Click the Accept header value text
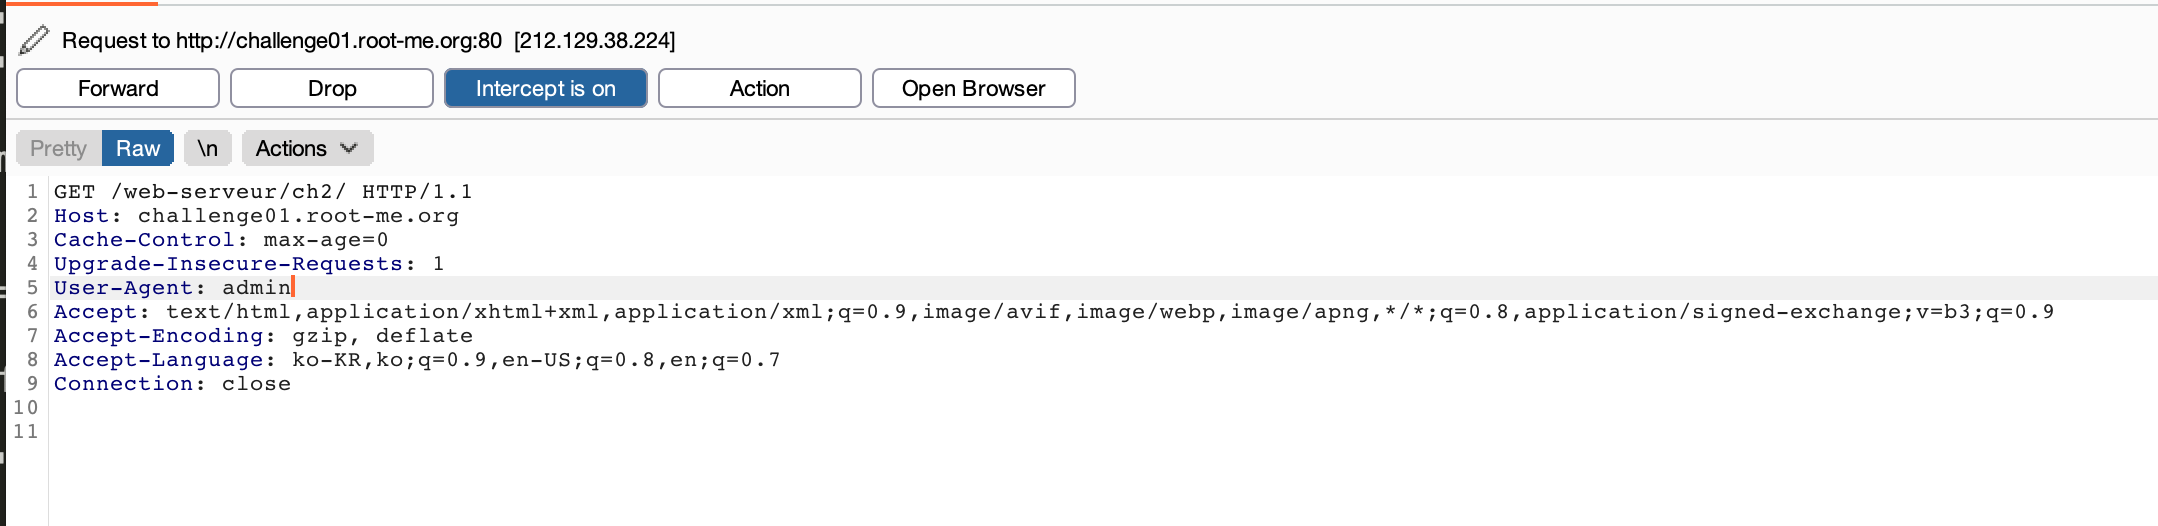2158x526 pixels. pos(1110,312)
